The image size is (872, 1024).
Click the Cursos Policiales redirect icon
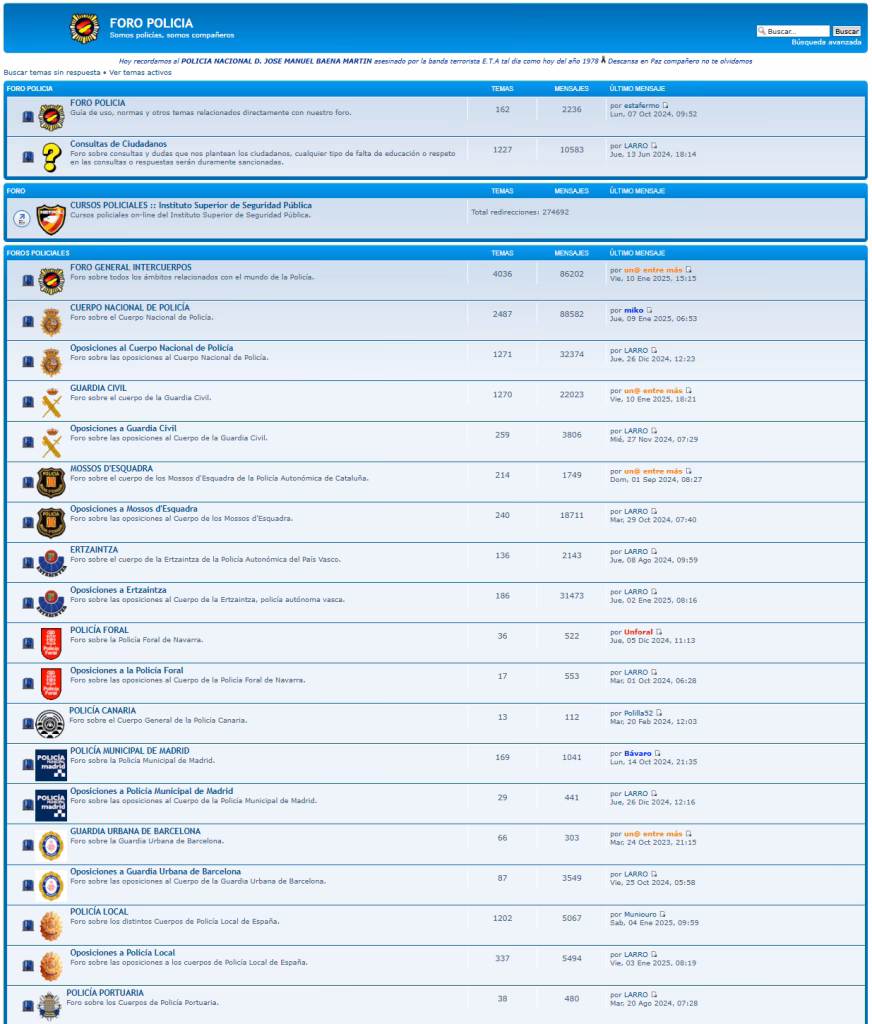(21, 218)
